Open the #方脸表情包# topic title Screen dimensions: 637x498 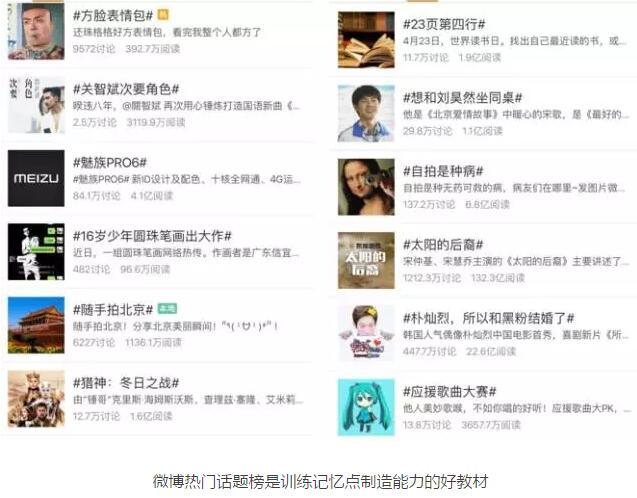tap(113, 16)
